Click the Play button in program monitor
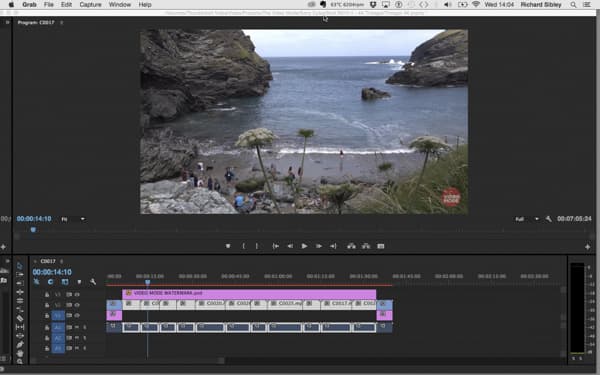 tap(304, 246)
